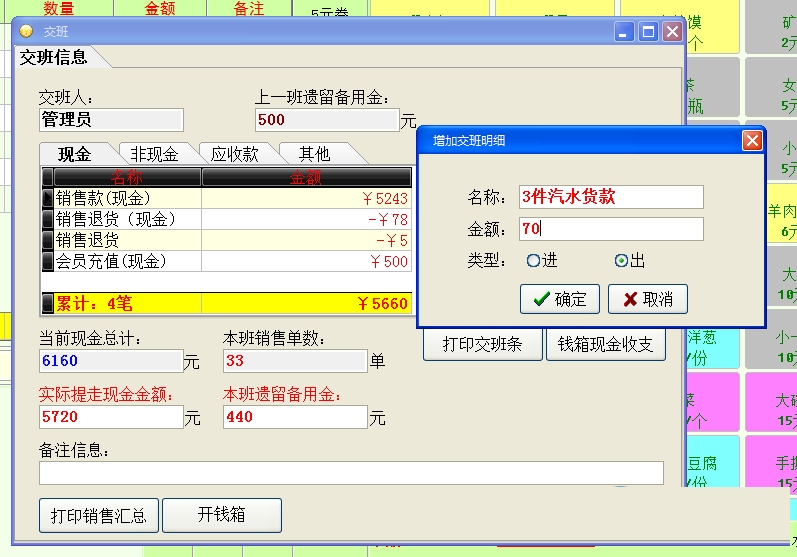
Task: Click the 交班 window title icon
Action: (26, 32)
